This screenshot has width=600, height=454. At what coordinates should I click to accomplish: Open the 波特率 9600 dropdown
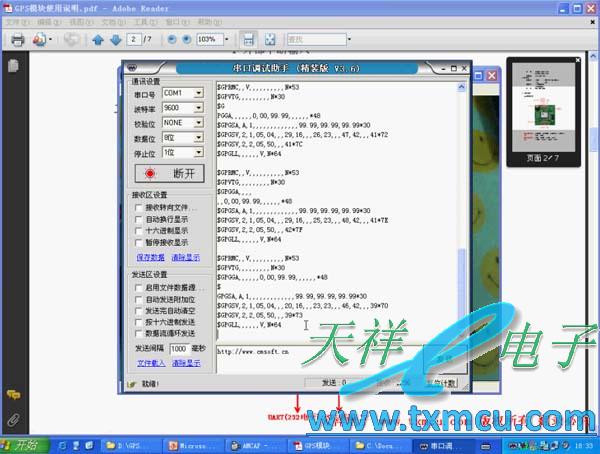(198, 108)
